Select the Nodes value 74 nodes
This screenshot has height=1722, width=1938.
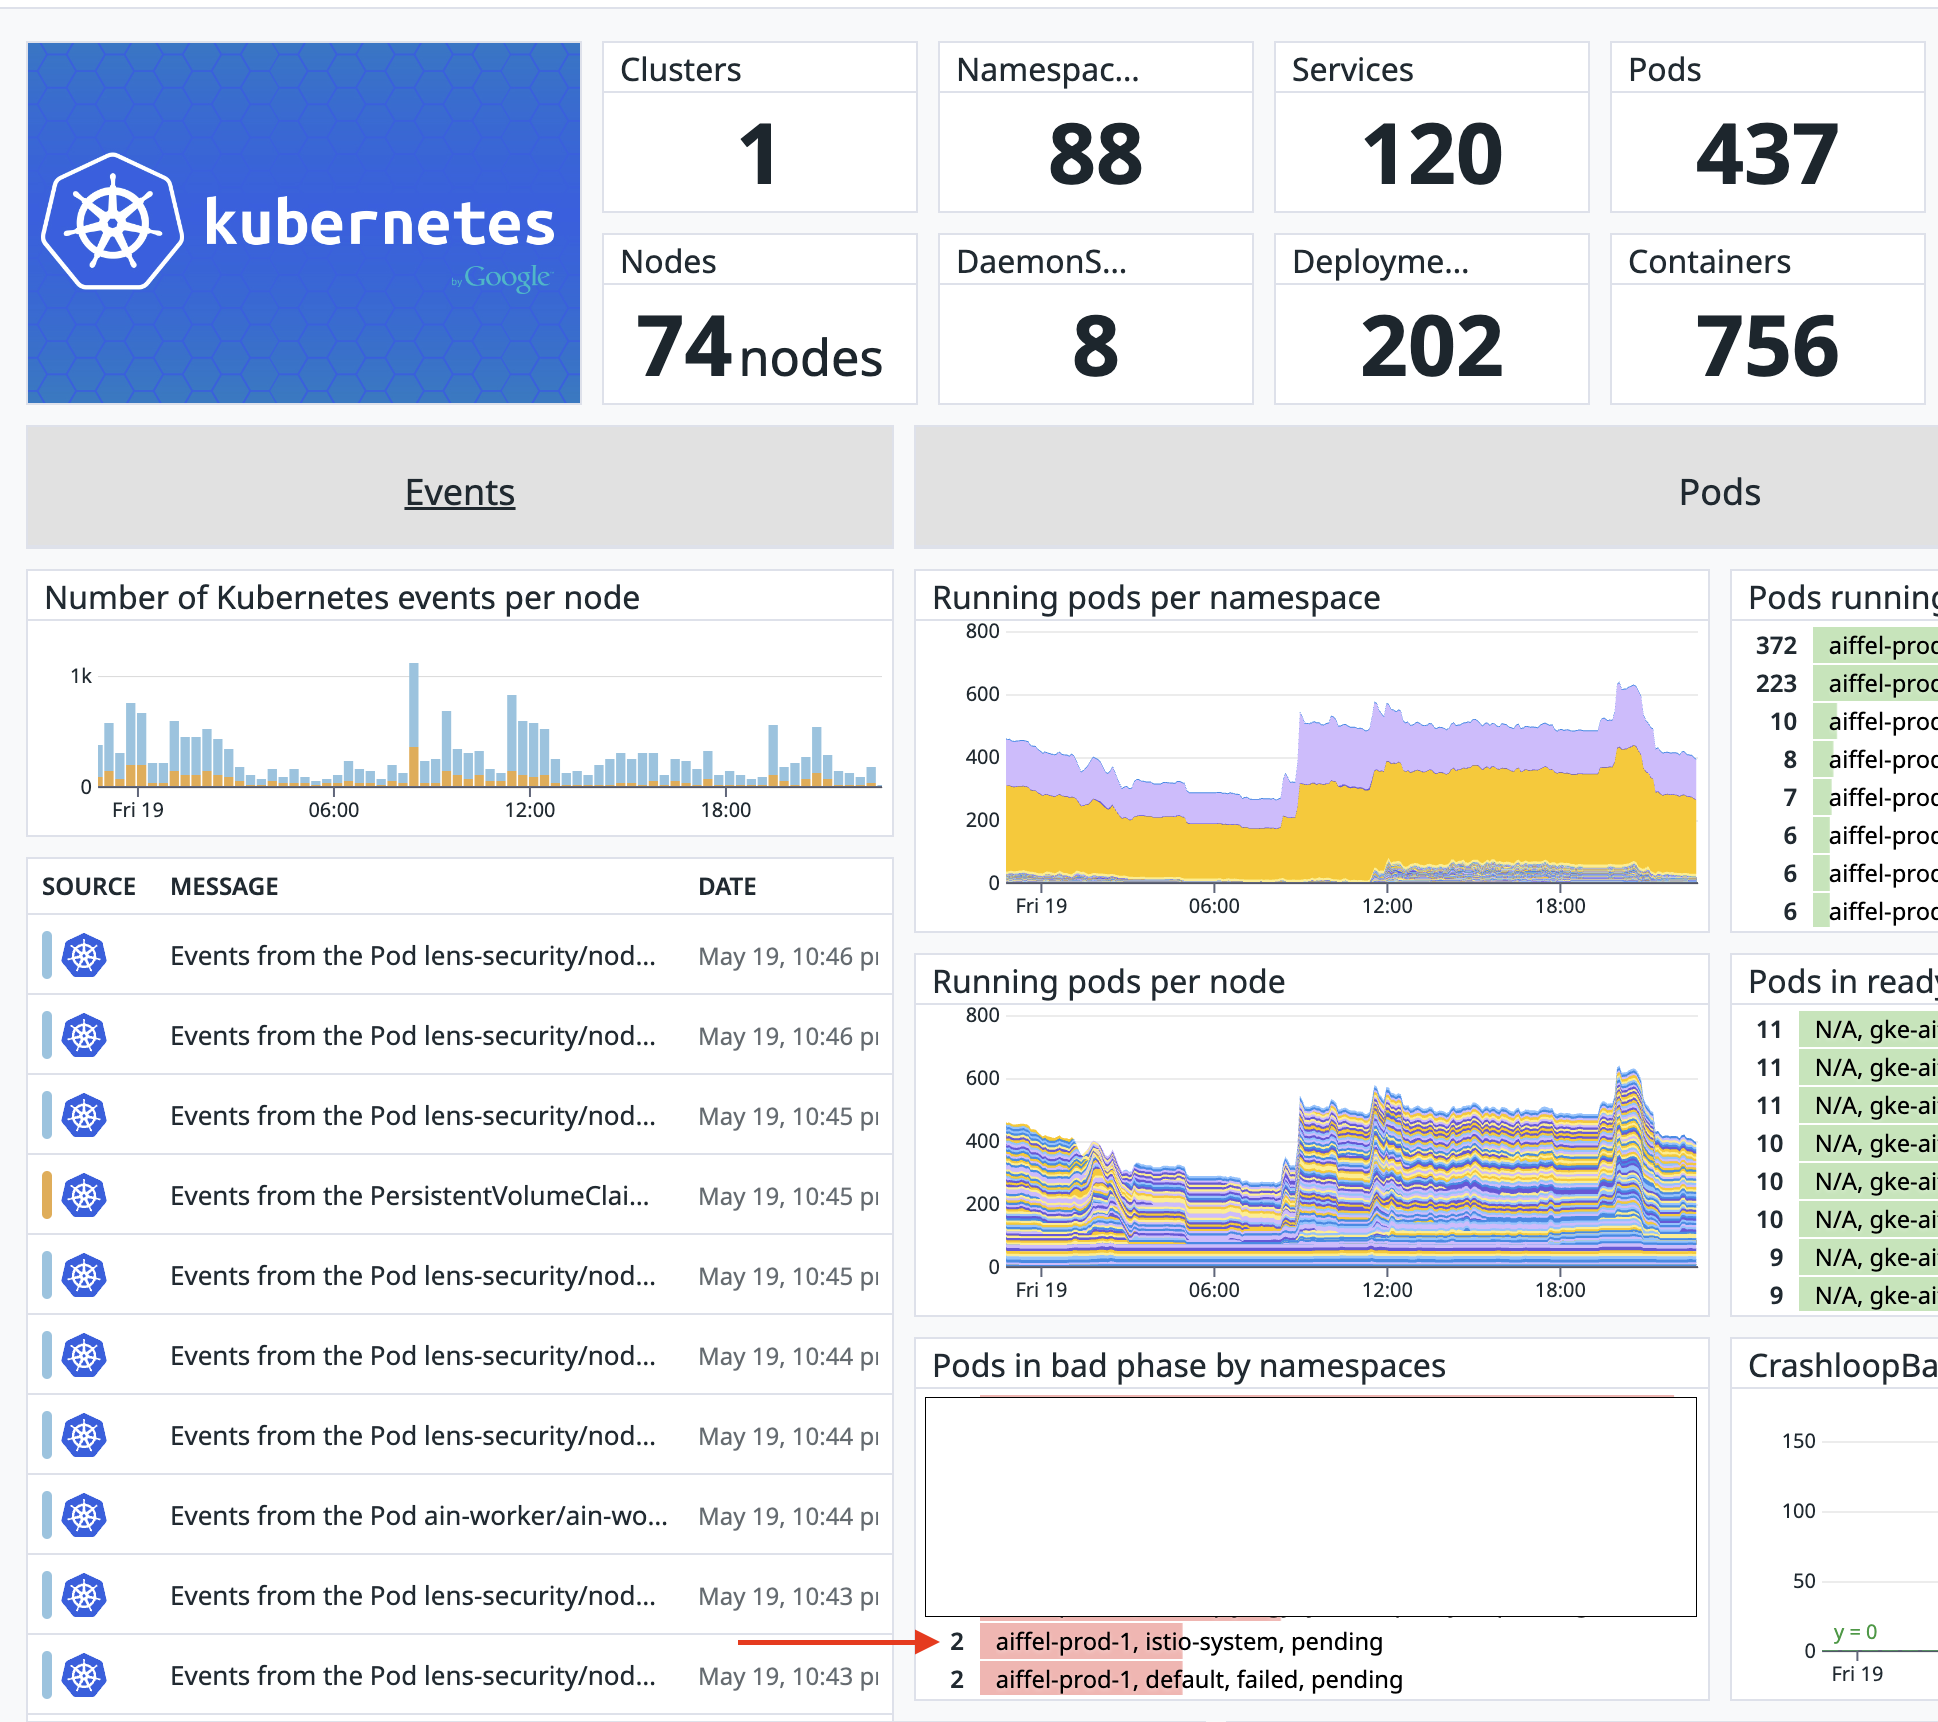[759, 347]
